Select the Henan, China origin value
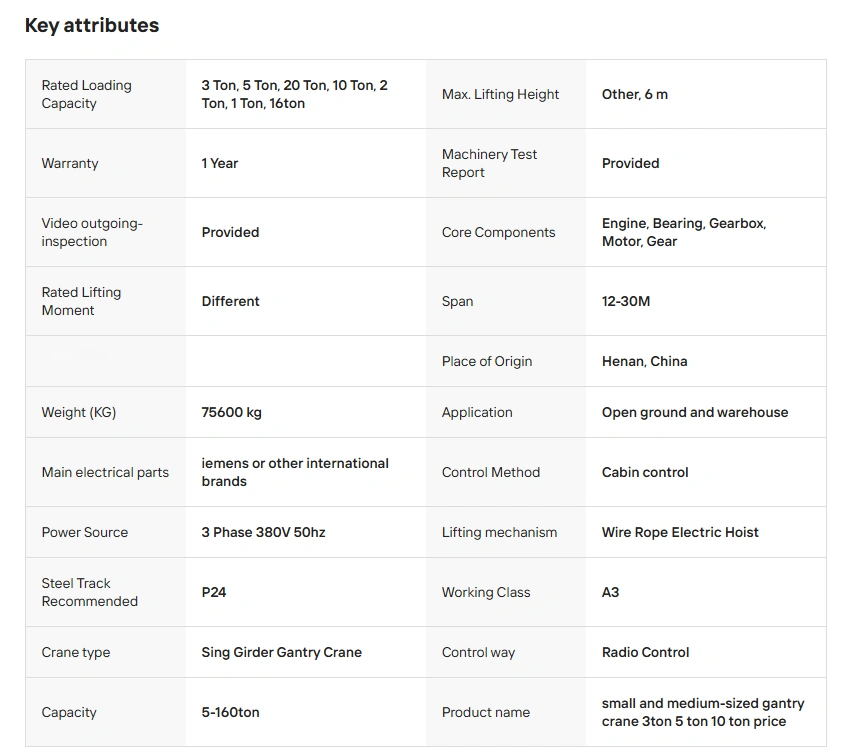The image size is (853, 753). point(644,361)
